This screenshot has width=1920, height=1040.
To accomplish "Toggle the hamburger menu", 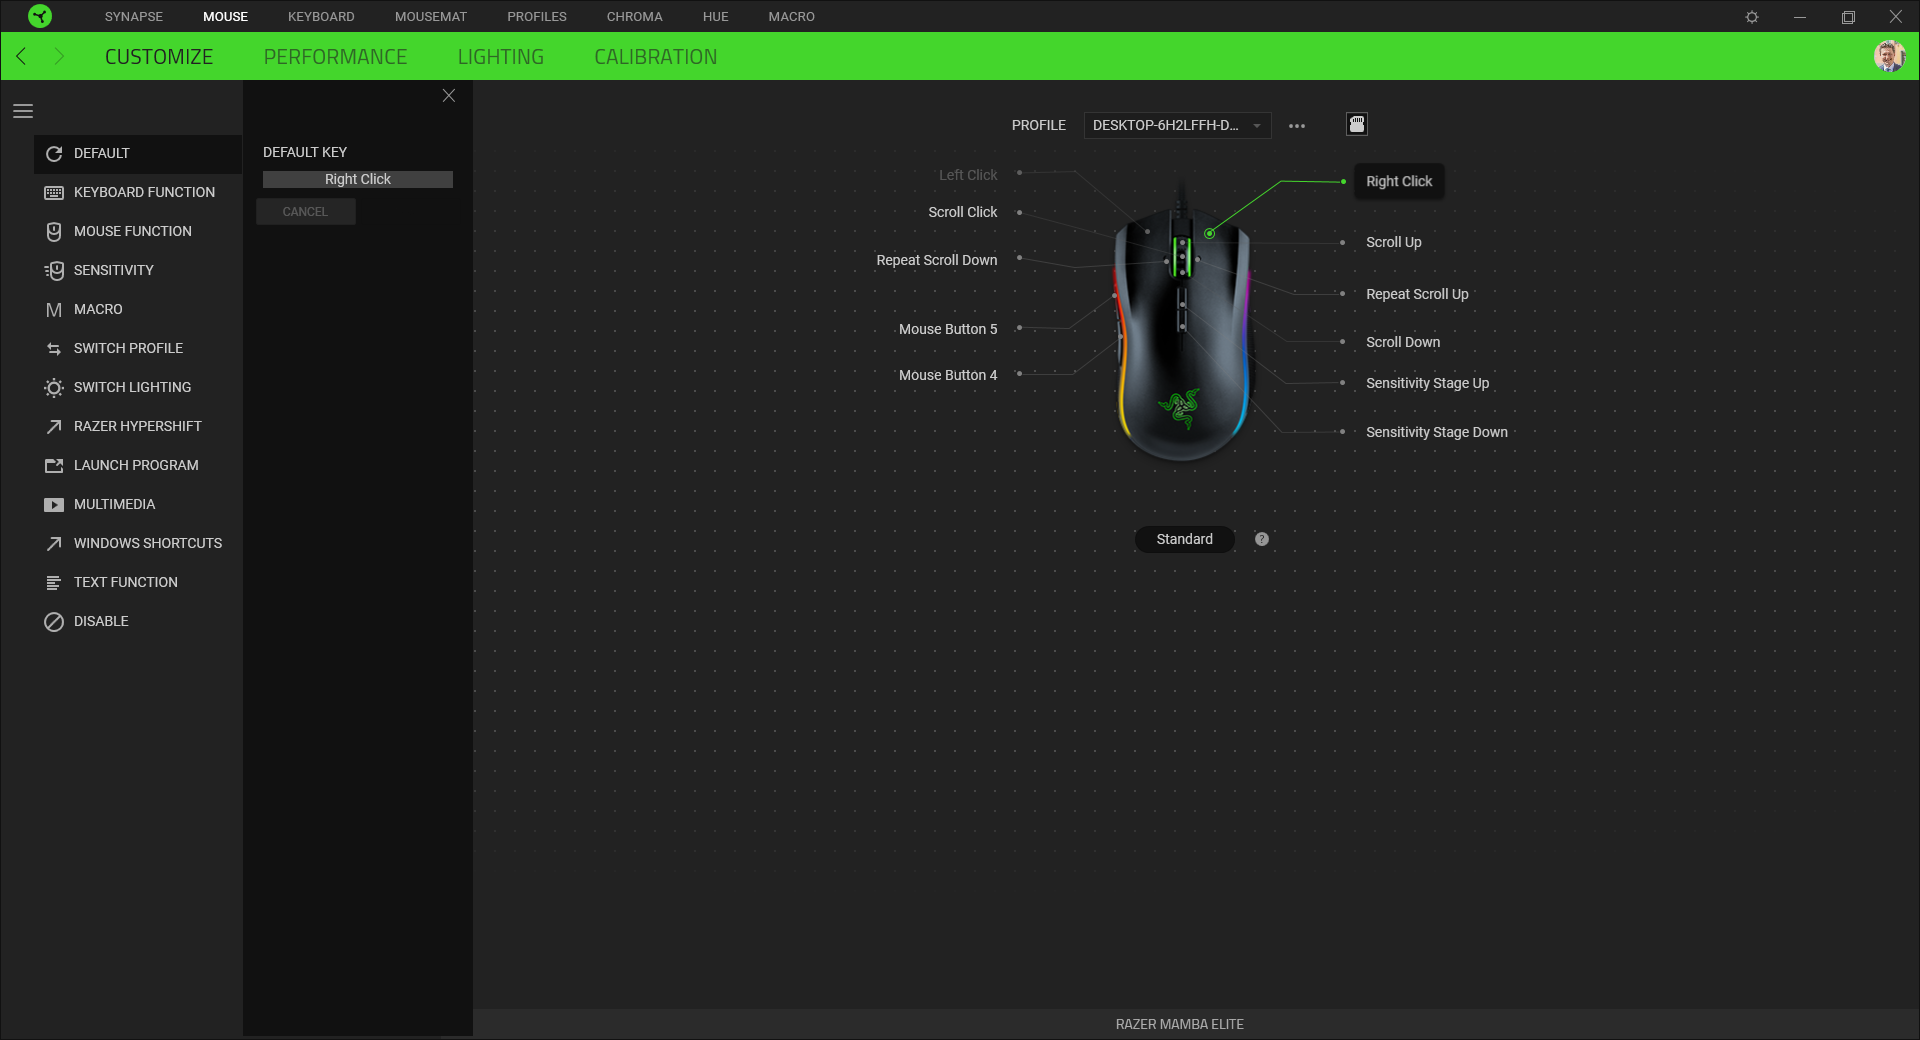I will coord(23,111).
